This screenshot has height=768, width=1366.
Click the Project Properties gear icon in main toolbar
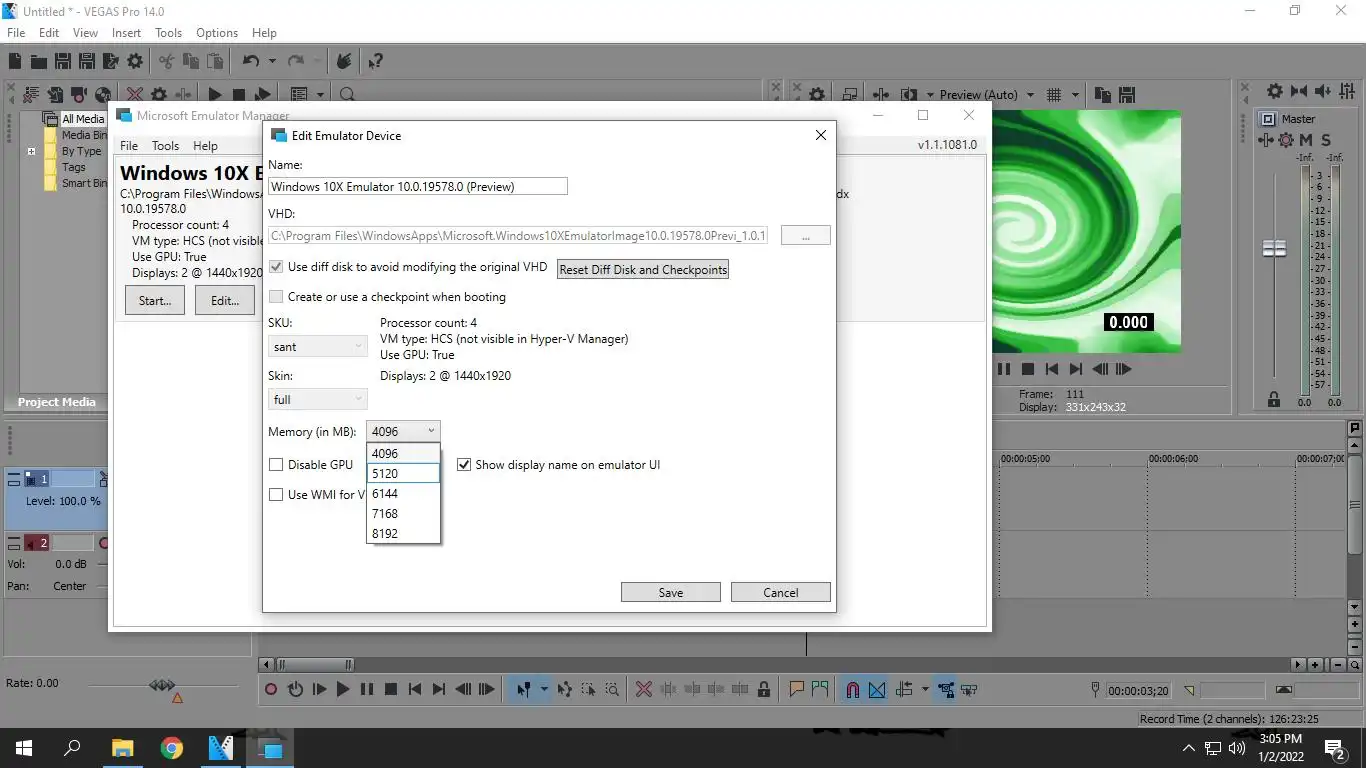tap(135, 61)
